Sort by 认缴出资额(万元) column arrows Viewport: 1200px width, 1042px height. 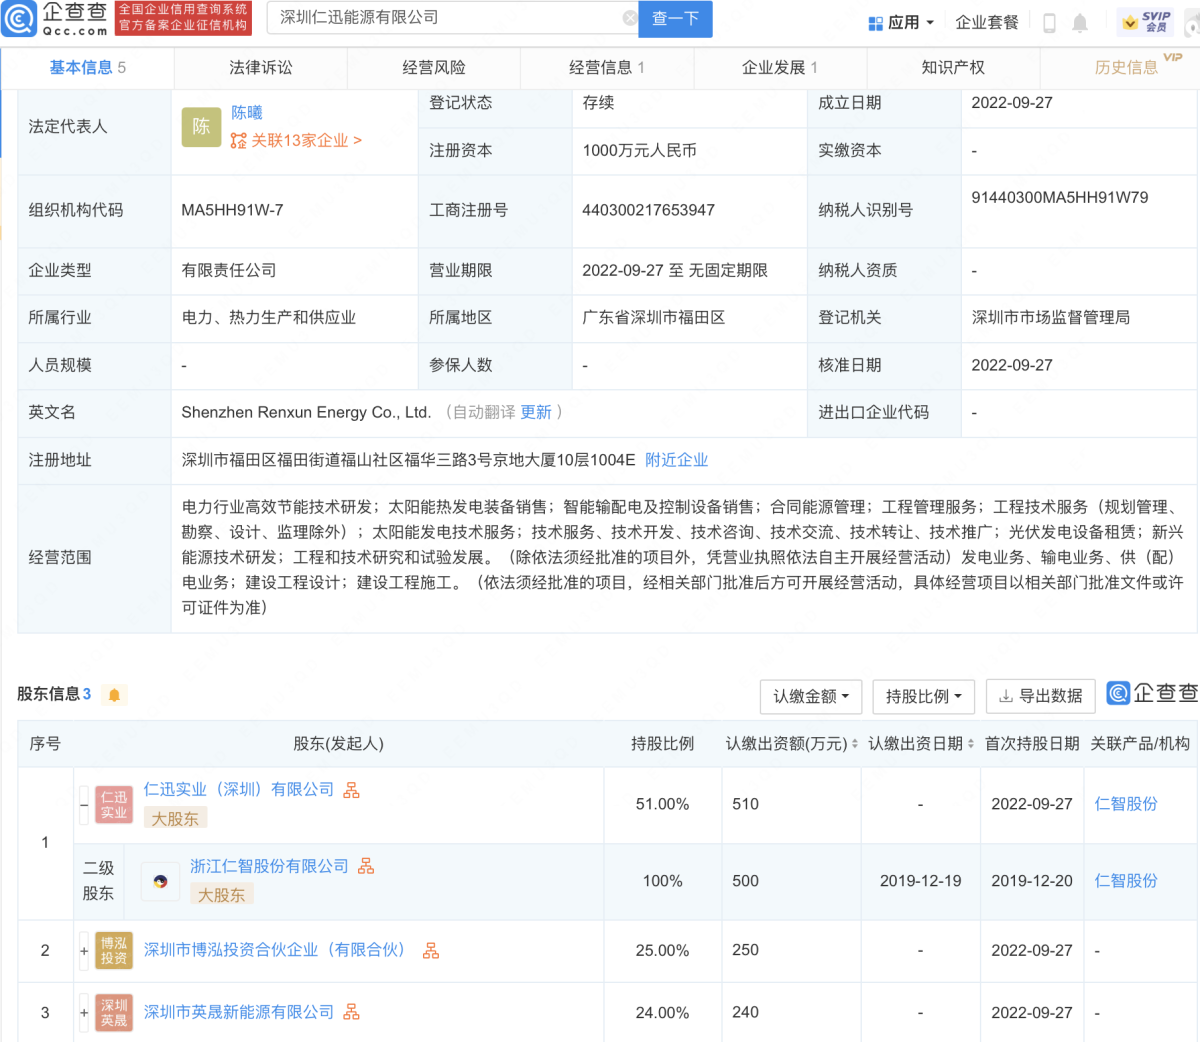coord(854,744)
